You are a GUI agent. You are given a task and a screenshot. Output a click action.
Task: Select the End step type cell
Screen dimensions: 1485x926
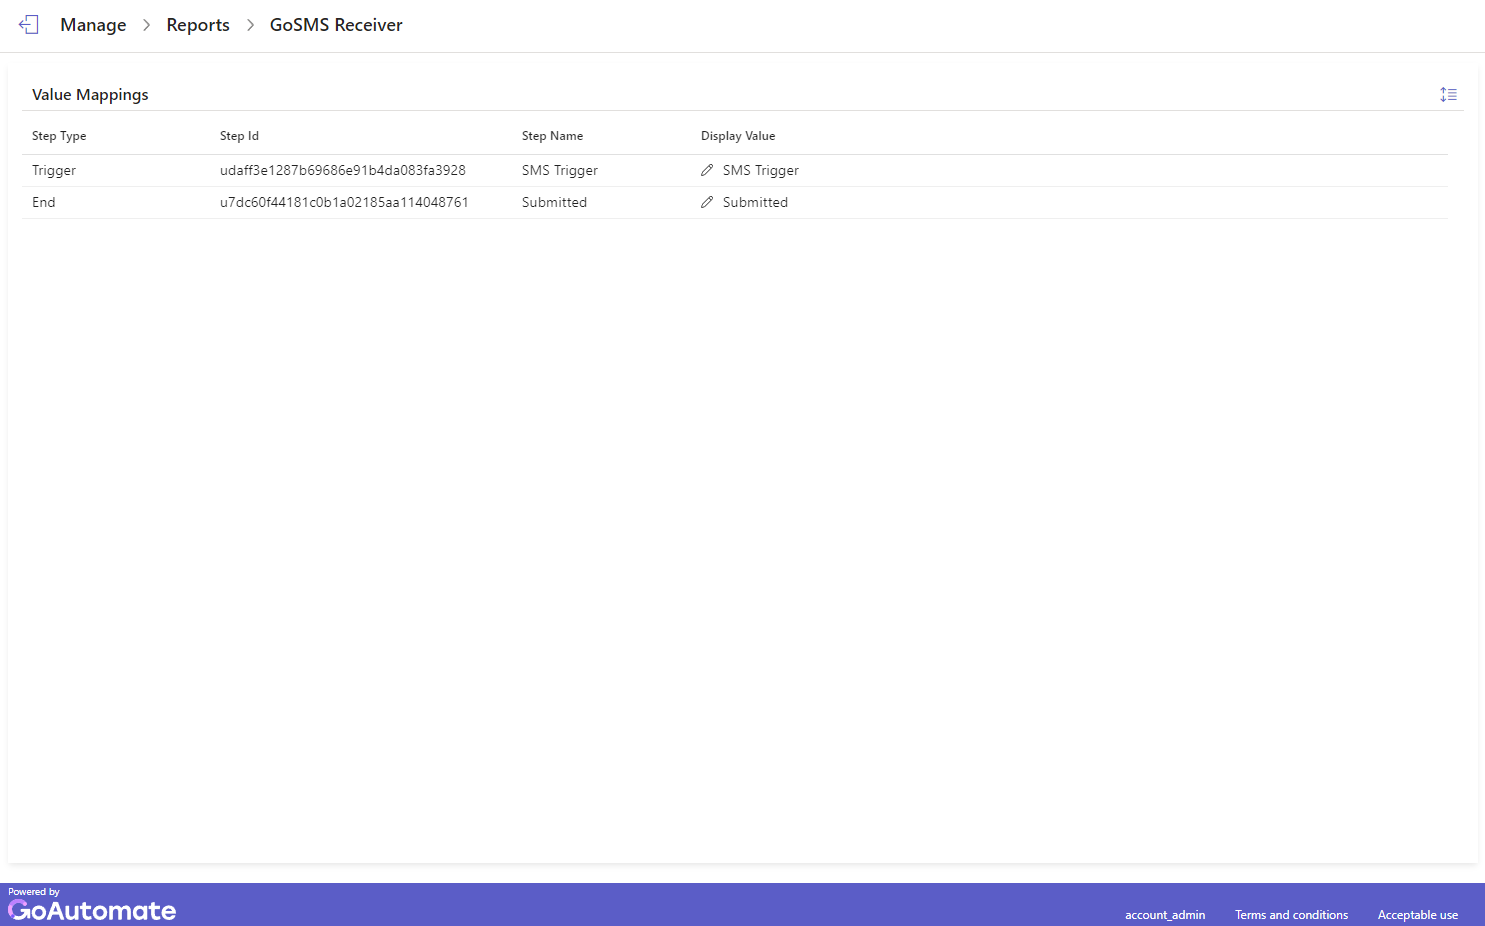44,202
